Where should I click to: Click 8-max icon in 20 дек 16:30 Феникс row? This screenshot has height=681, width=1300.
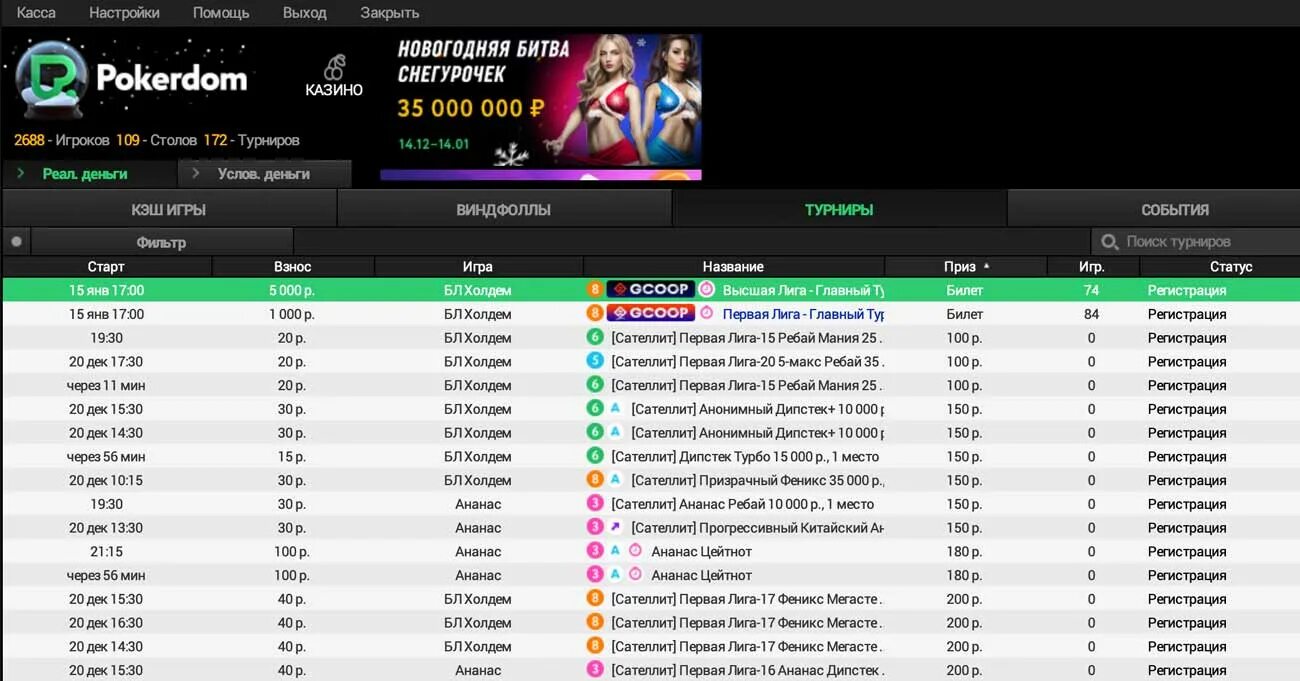pyautogui.click(x=595, y=622)
